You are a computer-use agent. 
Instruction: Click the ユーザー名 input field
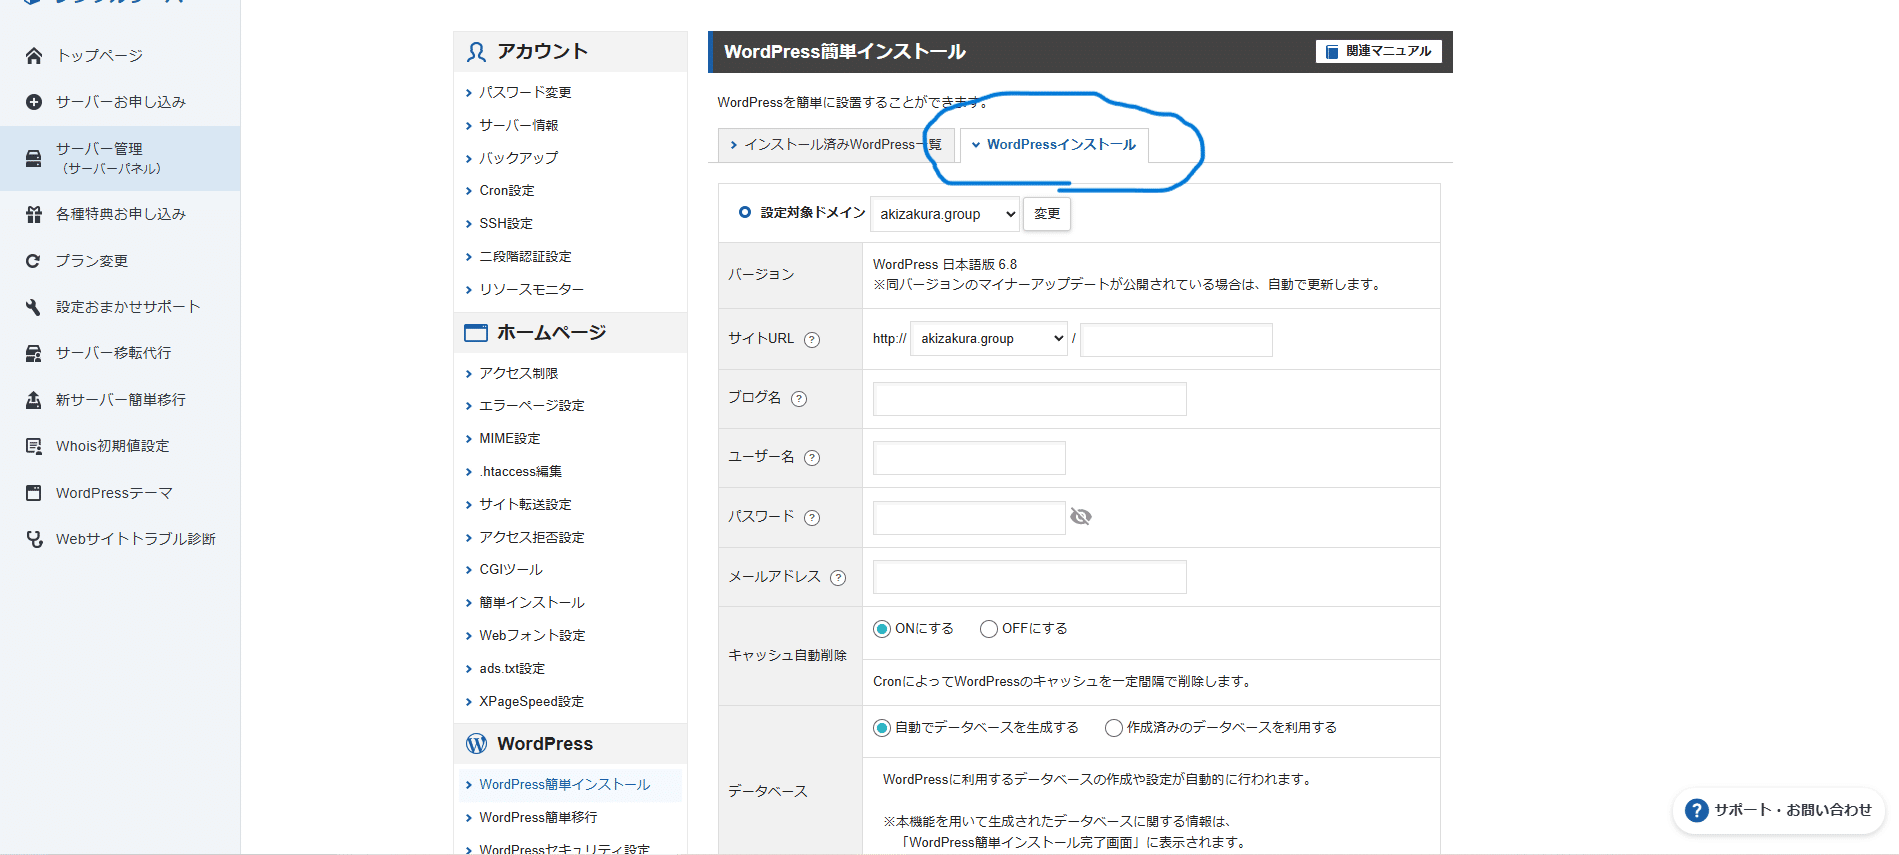(969, 458)
